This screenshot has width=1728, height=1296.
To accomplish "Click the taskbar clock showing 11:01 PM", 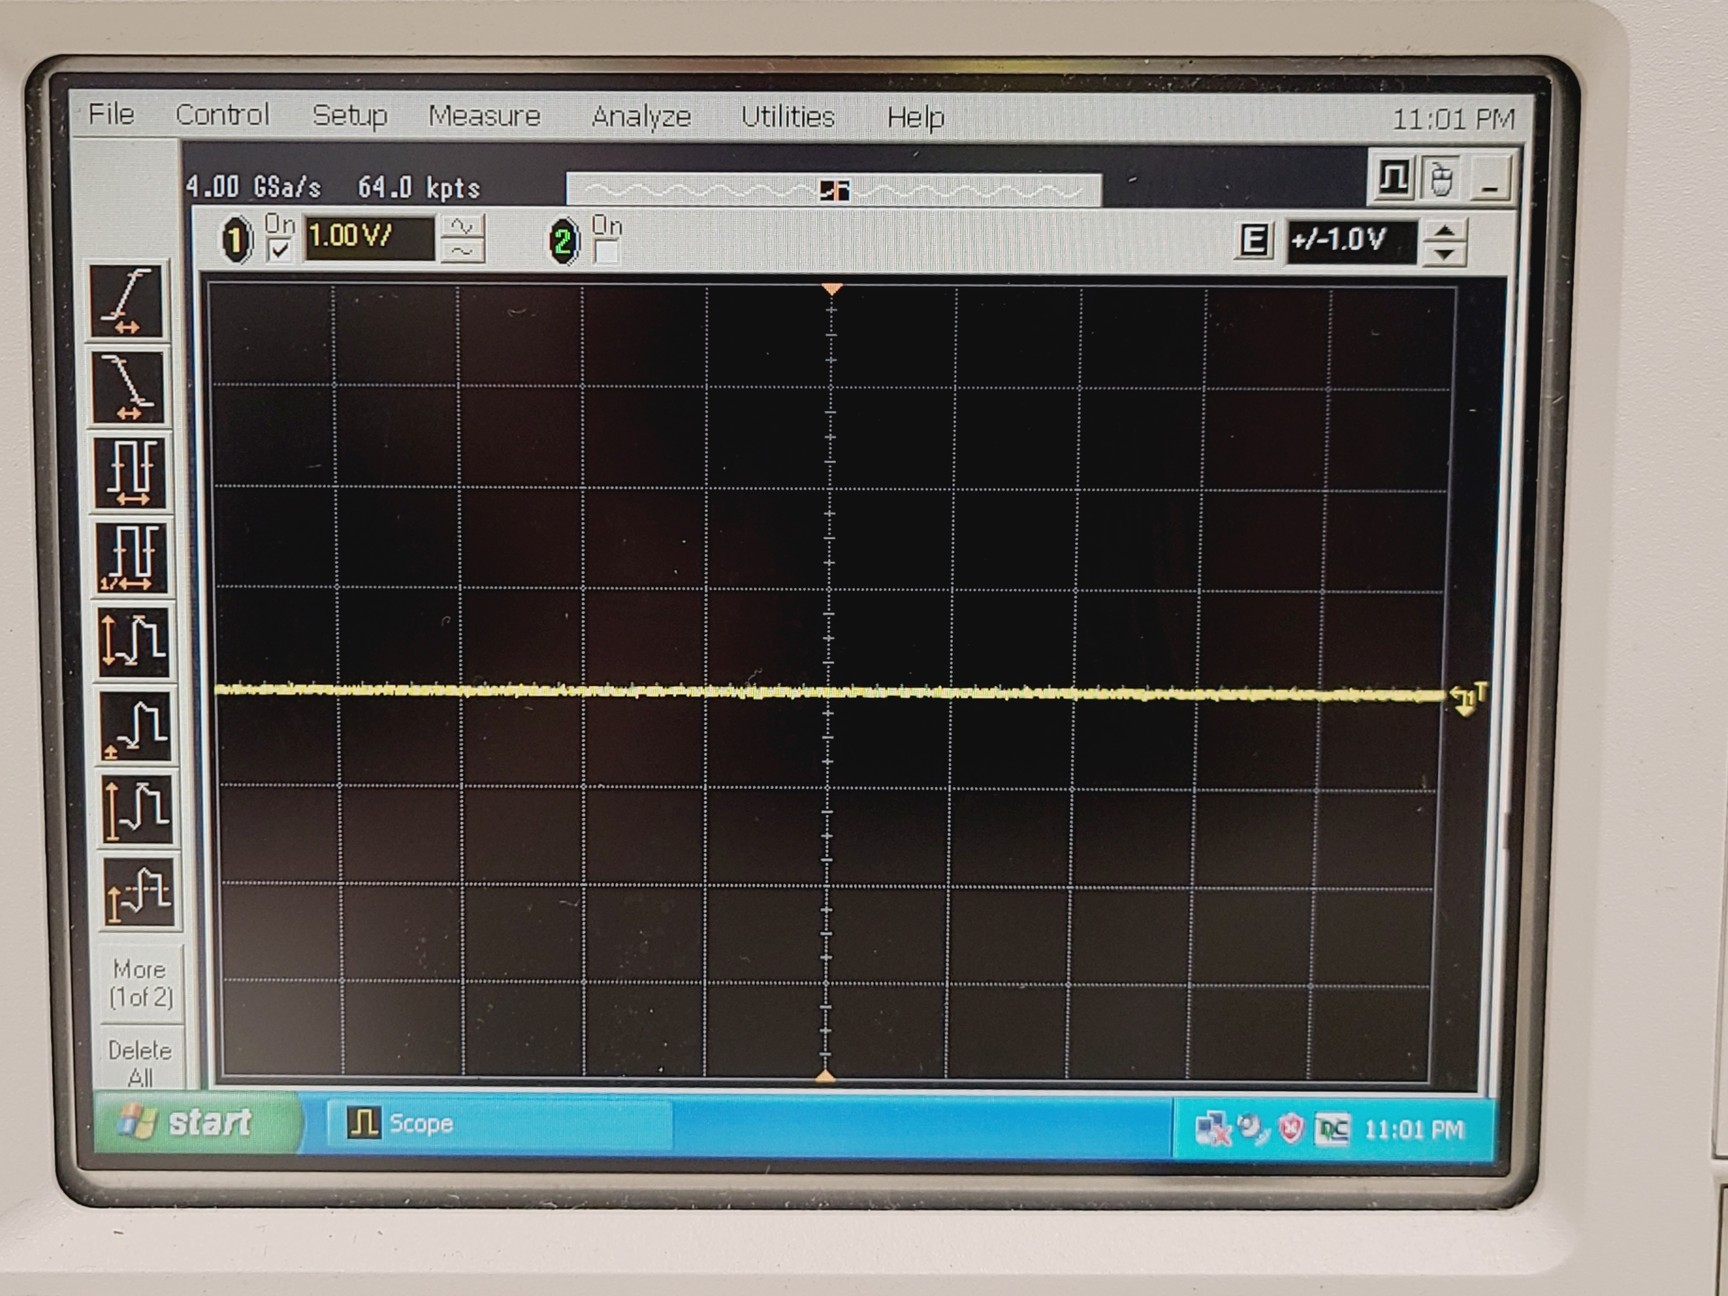I will pyautogui.click(x=1414, y=1130).
